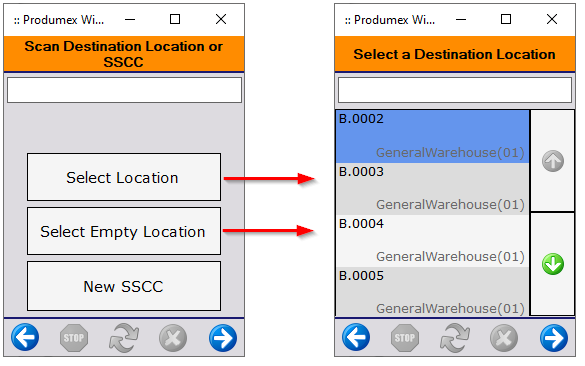
Task: Go back using left window blue arrow
Action: [x=25, y=338]
